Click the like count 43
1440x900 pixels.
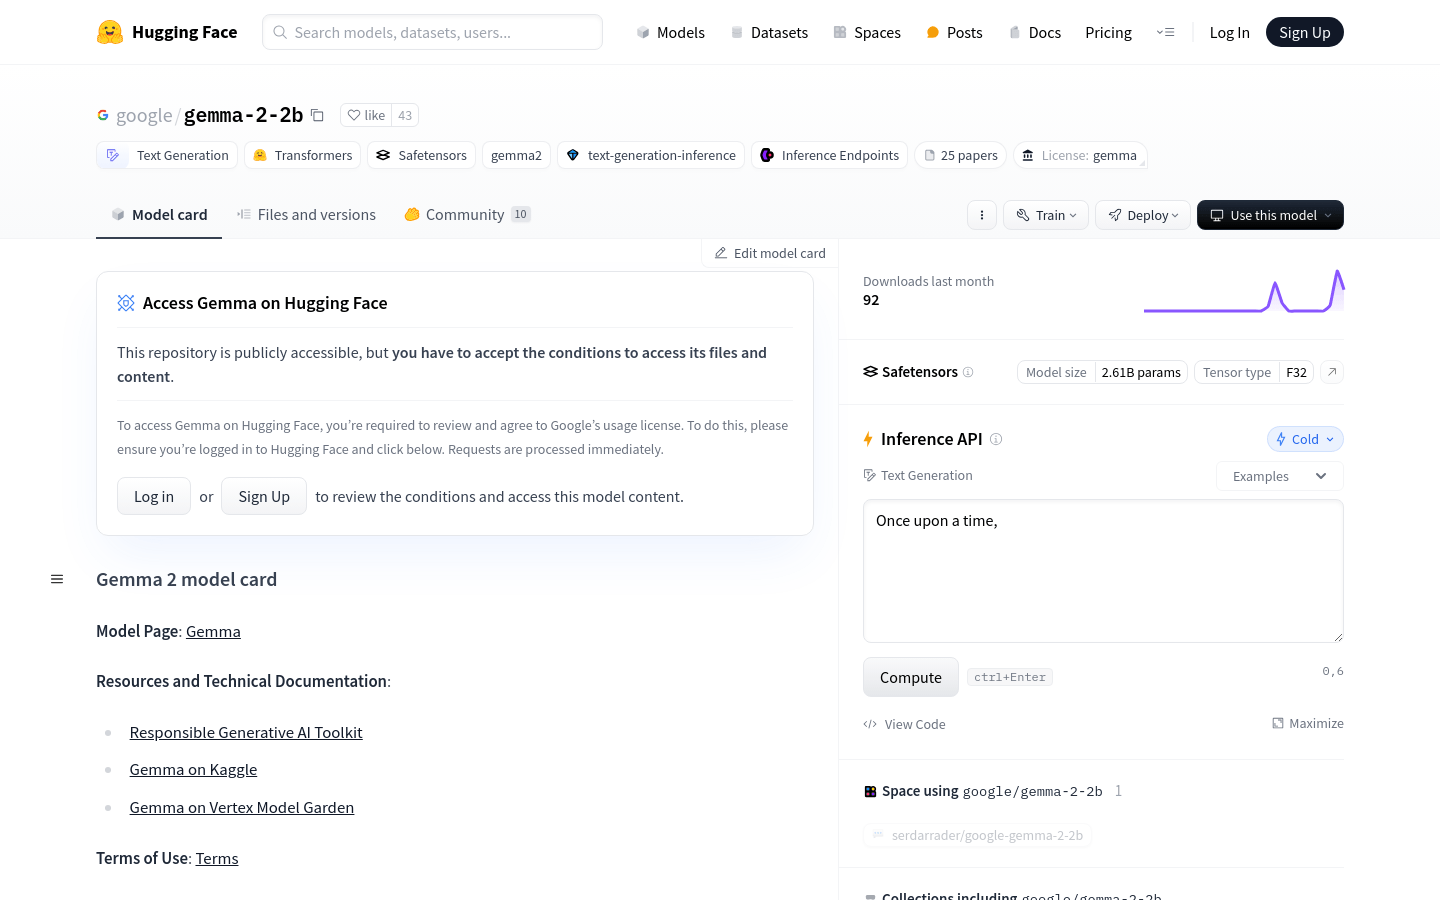(x=405, y=115)
